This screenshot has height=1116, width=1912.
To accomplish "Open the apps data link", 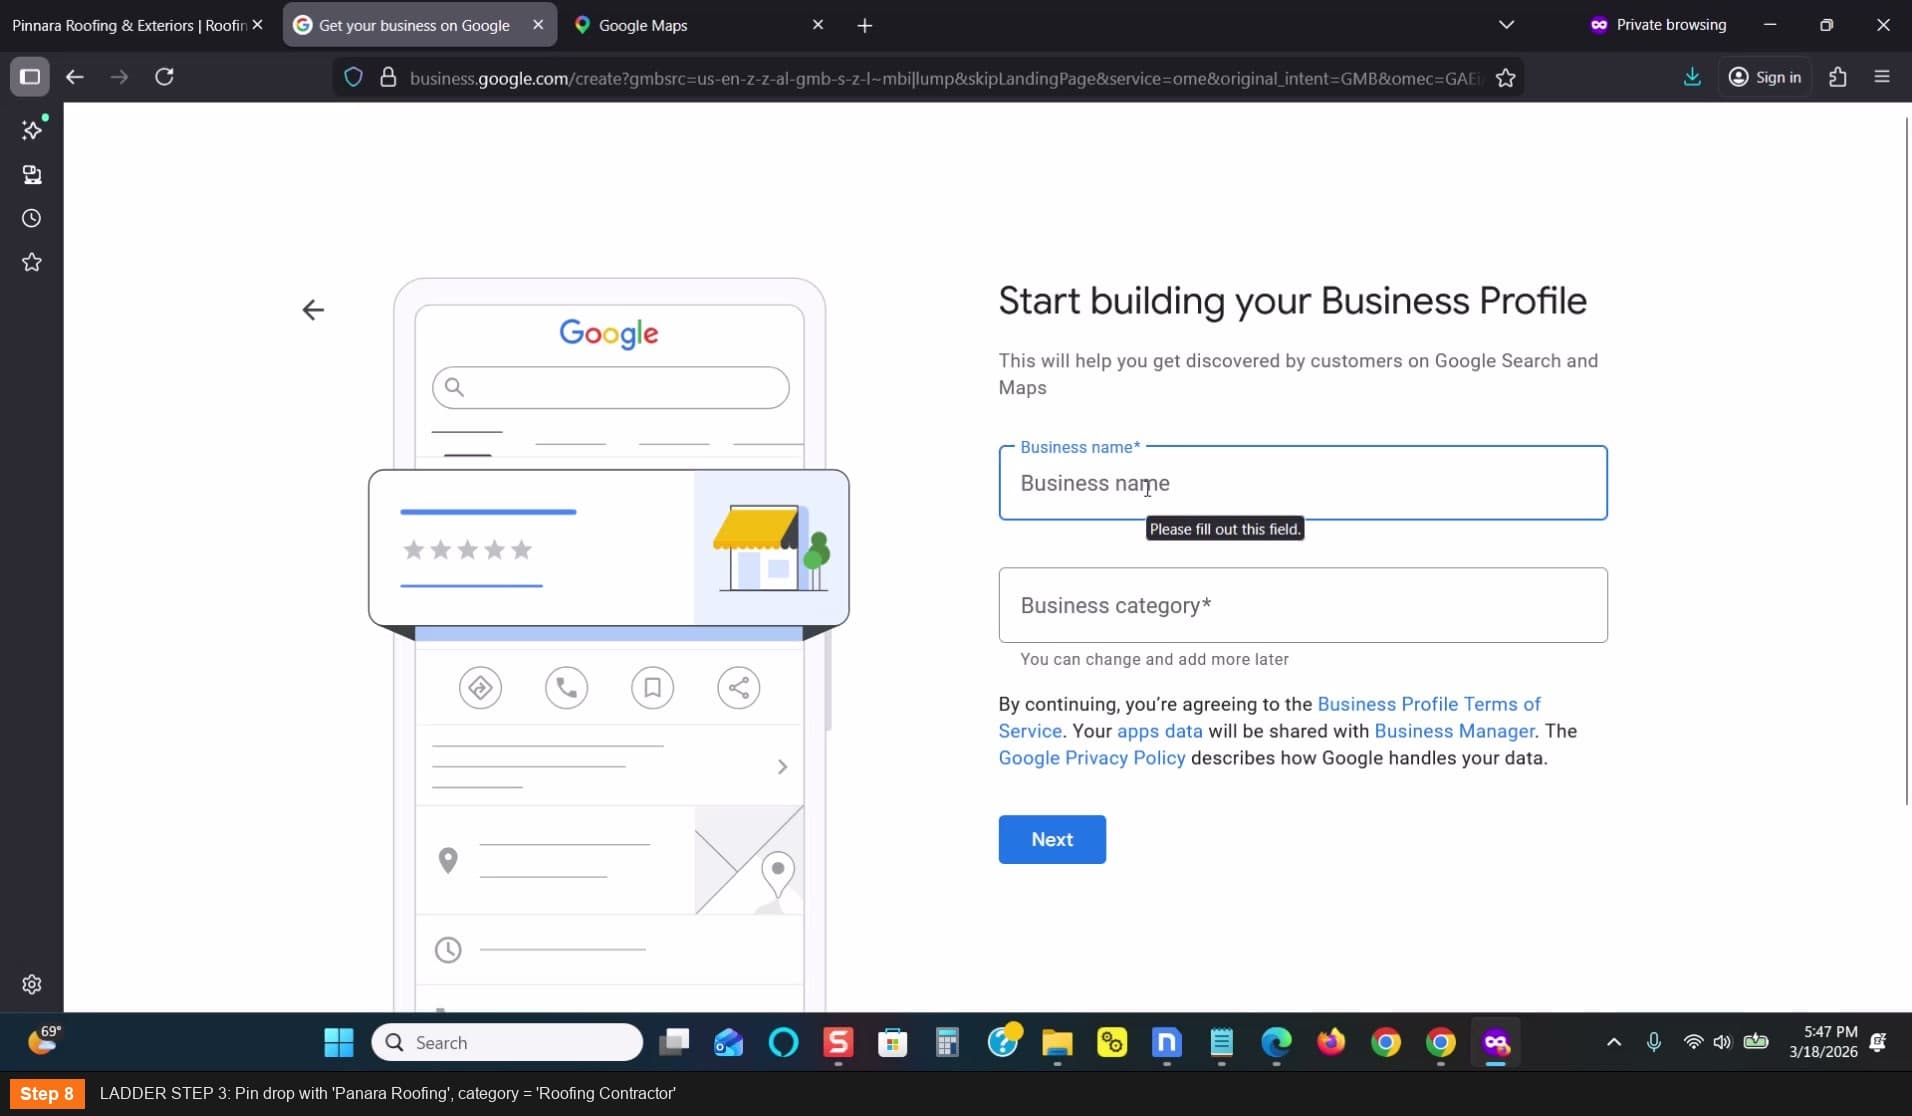I will (1159, 731).
